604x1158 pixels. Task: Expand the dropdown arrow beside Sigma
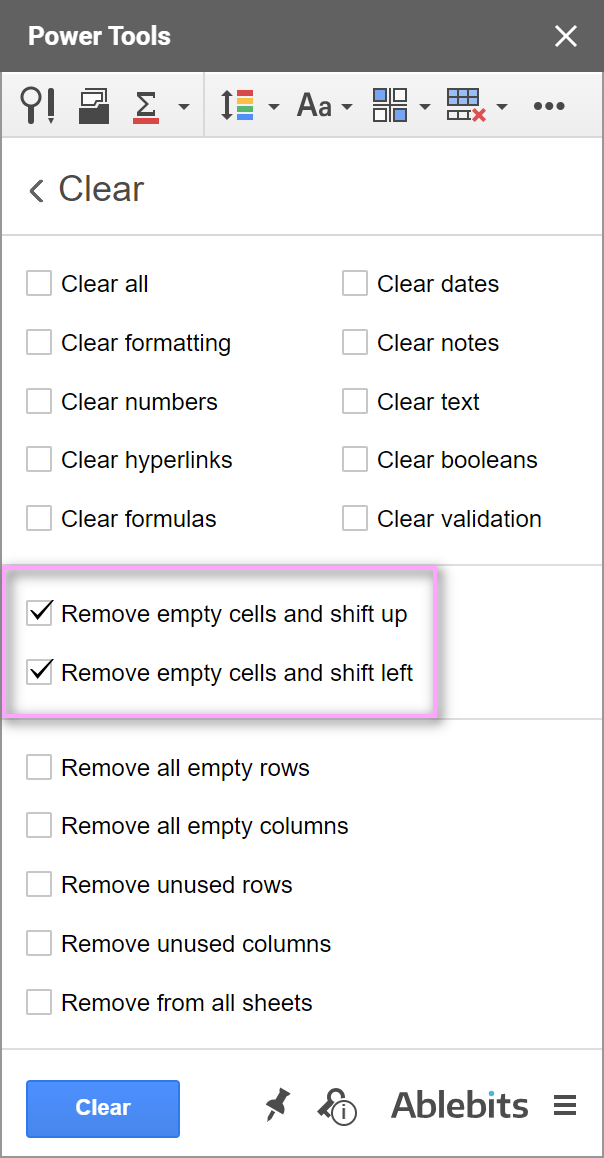coord(183,107)
